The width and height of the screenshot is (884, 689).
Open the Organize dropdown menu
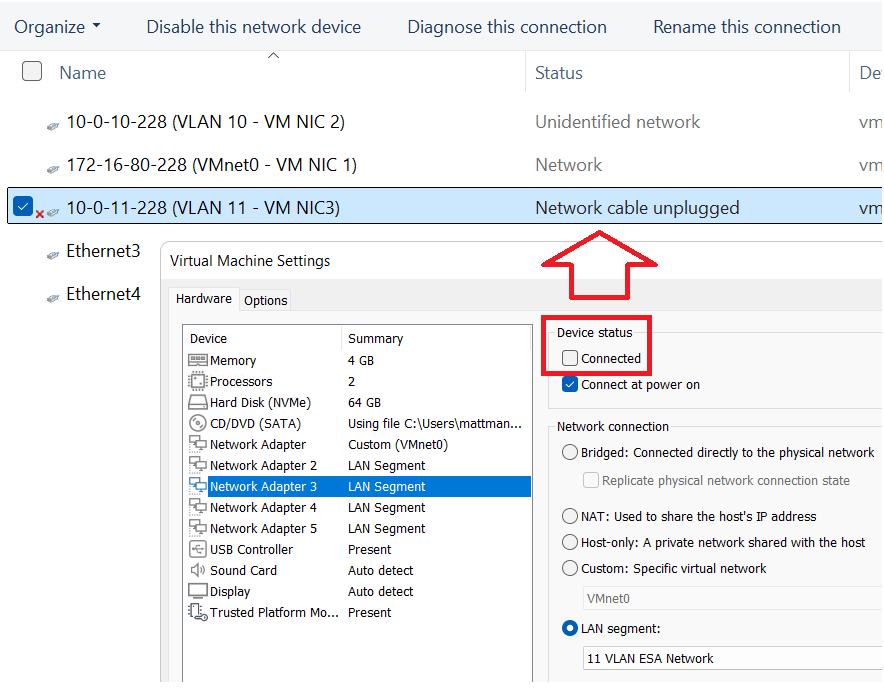(x=57, y=27)
